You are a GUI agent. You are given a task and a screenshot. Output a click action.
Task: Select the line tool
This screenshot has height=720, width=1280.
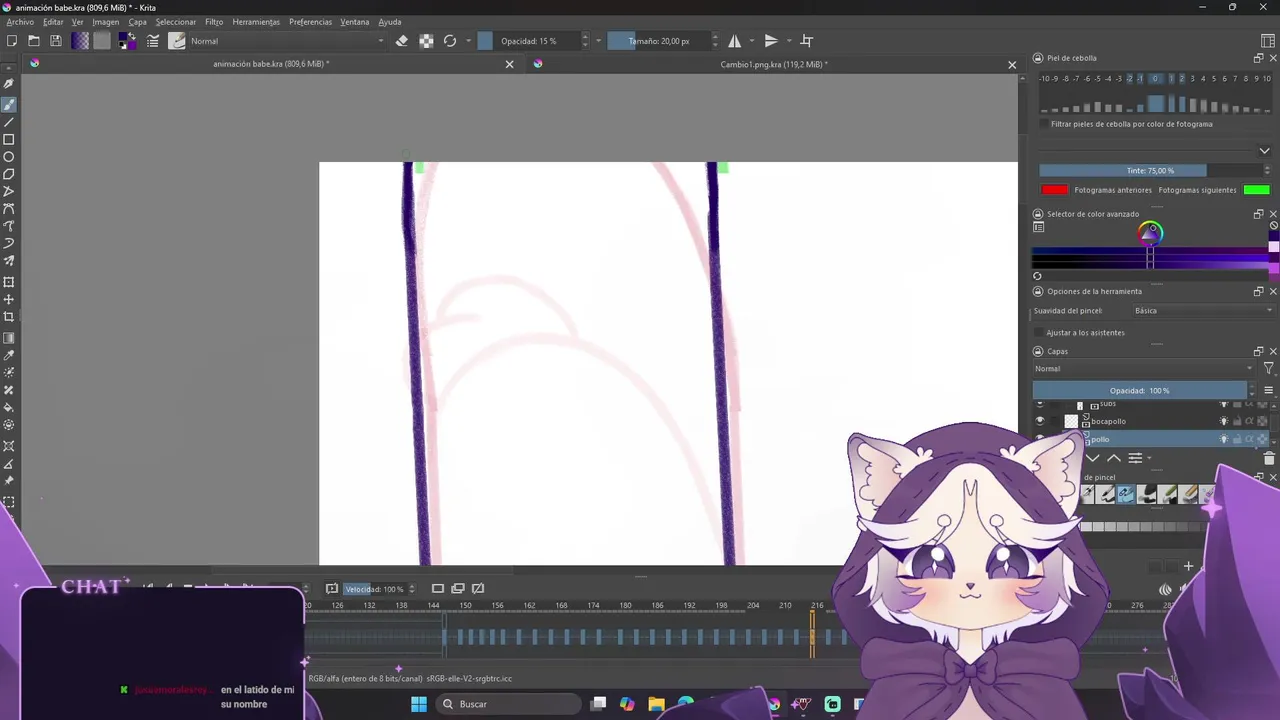click(x=9, y=122)
